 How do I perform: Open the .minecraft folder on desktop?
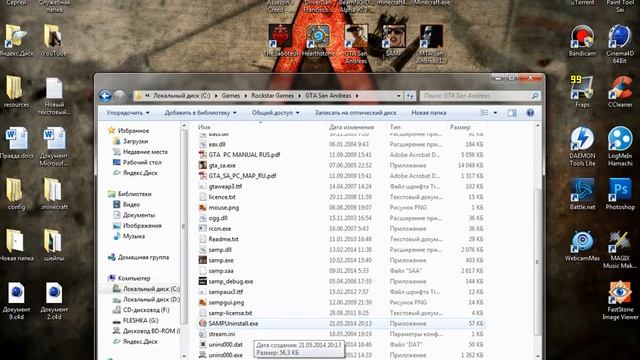pyautogui.click(x=53, y=194)
